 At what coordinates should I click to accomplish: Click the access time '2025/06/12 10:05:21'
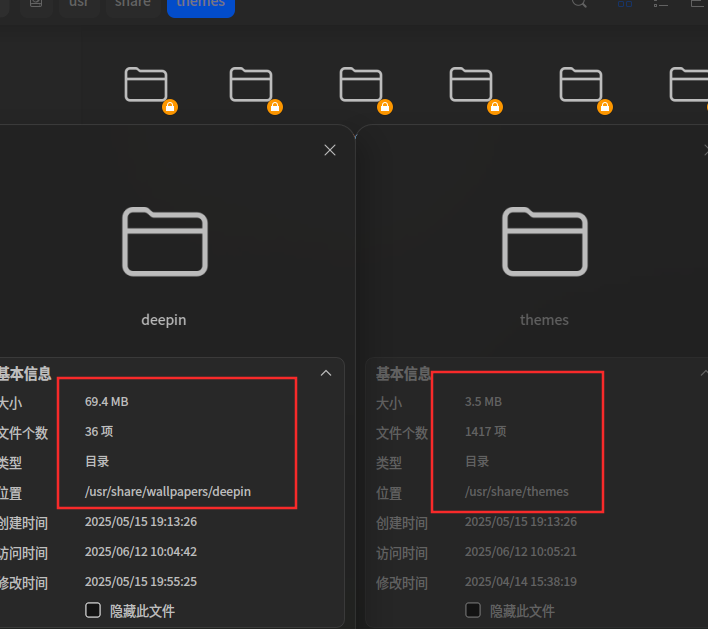point(521,551)
